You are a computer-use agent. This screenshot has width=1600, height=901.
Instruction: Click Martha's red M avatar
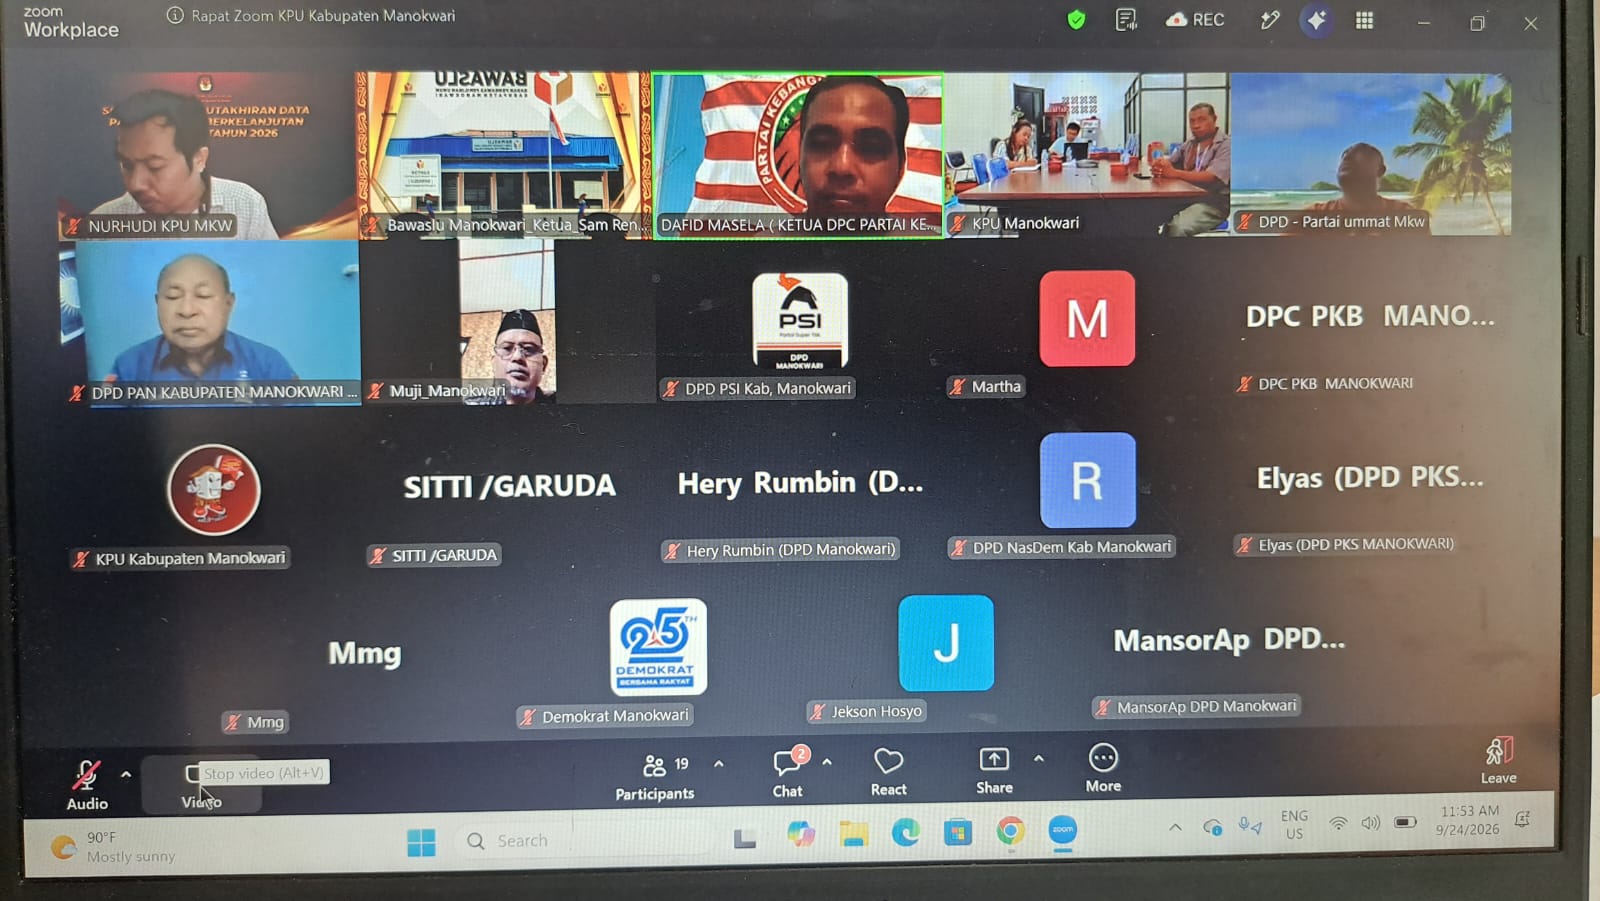point(1087,318)
